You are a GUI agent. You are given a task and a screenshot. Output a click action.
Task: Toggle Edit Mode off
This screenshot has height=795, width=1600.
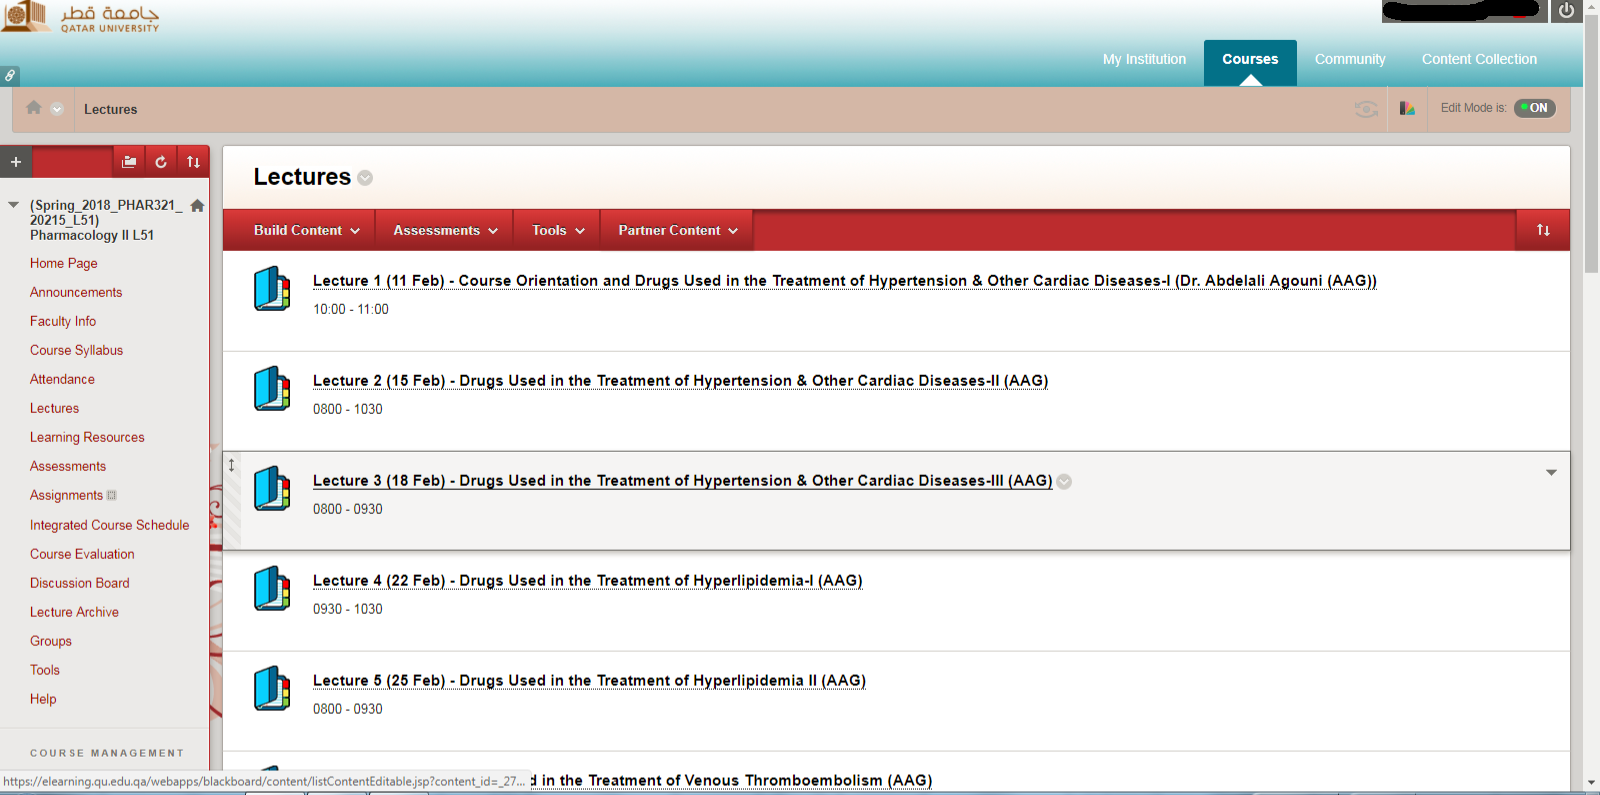click(x=1534, y=108)
